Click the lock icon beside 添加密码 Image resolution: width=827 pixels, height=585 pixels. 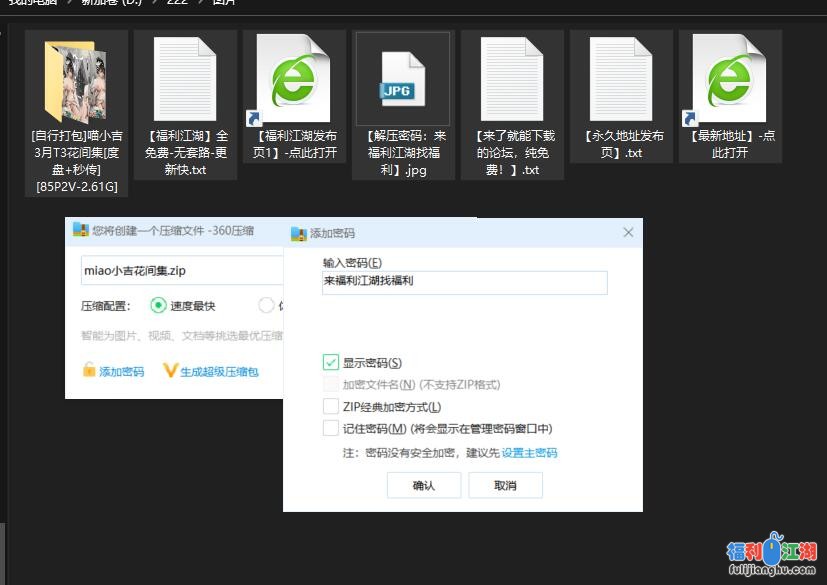[89, 371]
